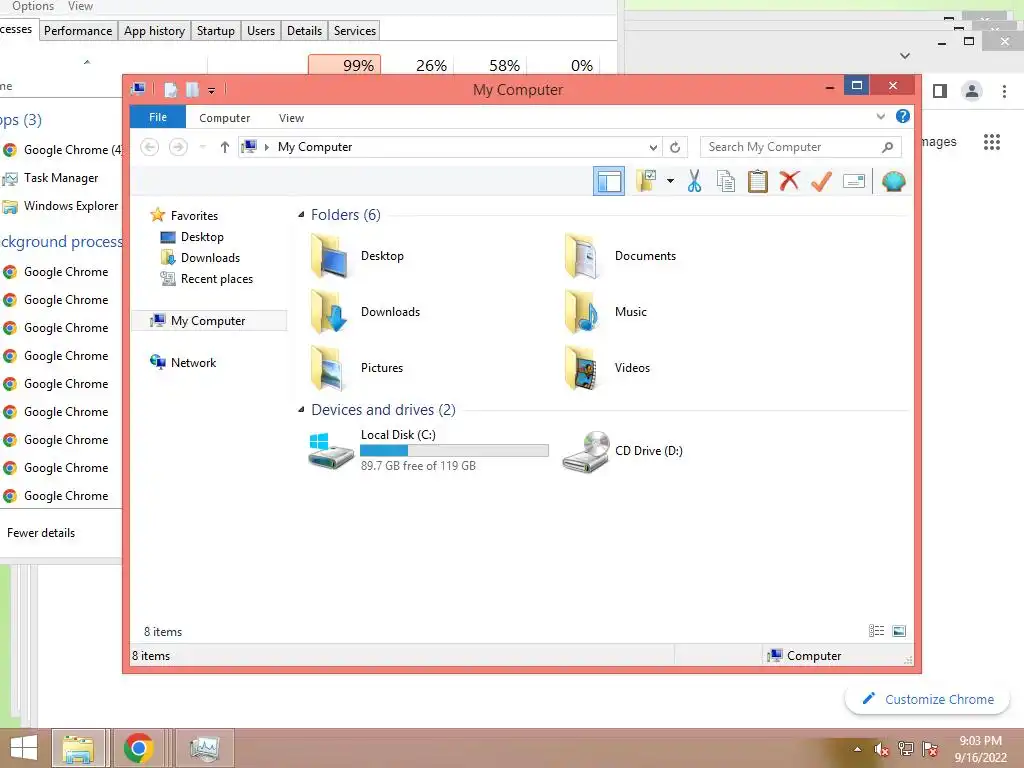Open the View ribbon tab in My Computer
This screenshot has width=1024, height=768.
(x=291, y=118)
